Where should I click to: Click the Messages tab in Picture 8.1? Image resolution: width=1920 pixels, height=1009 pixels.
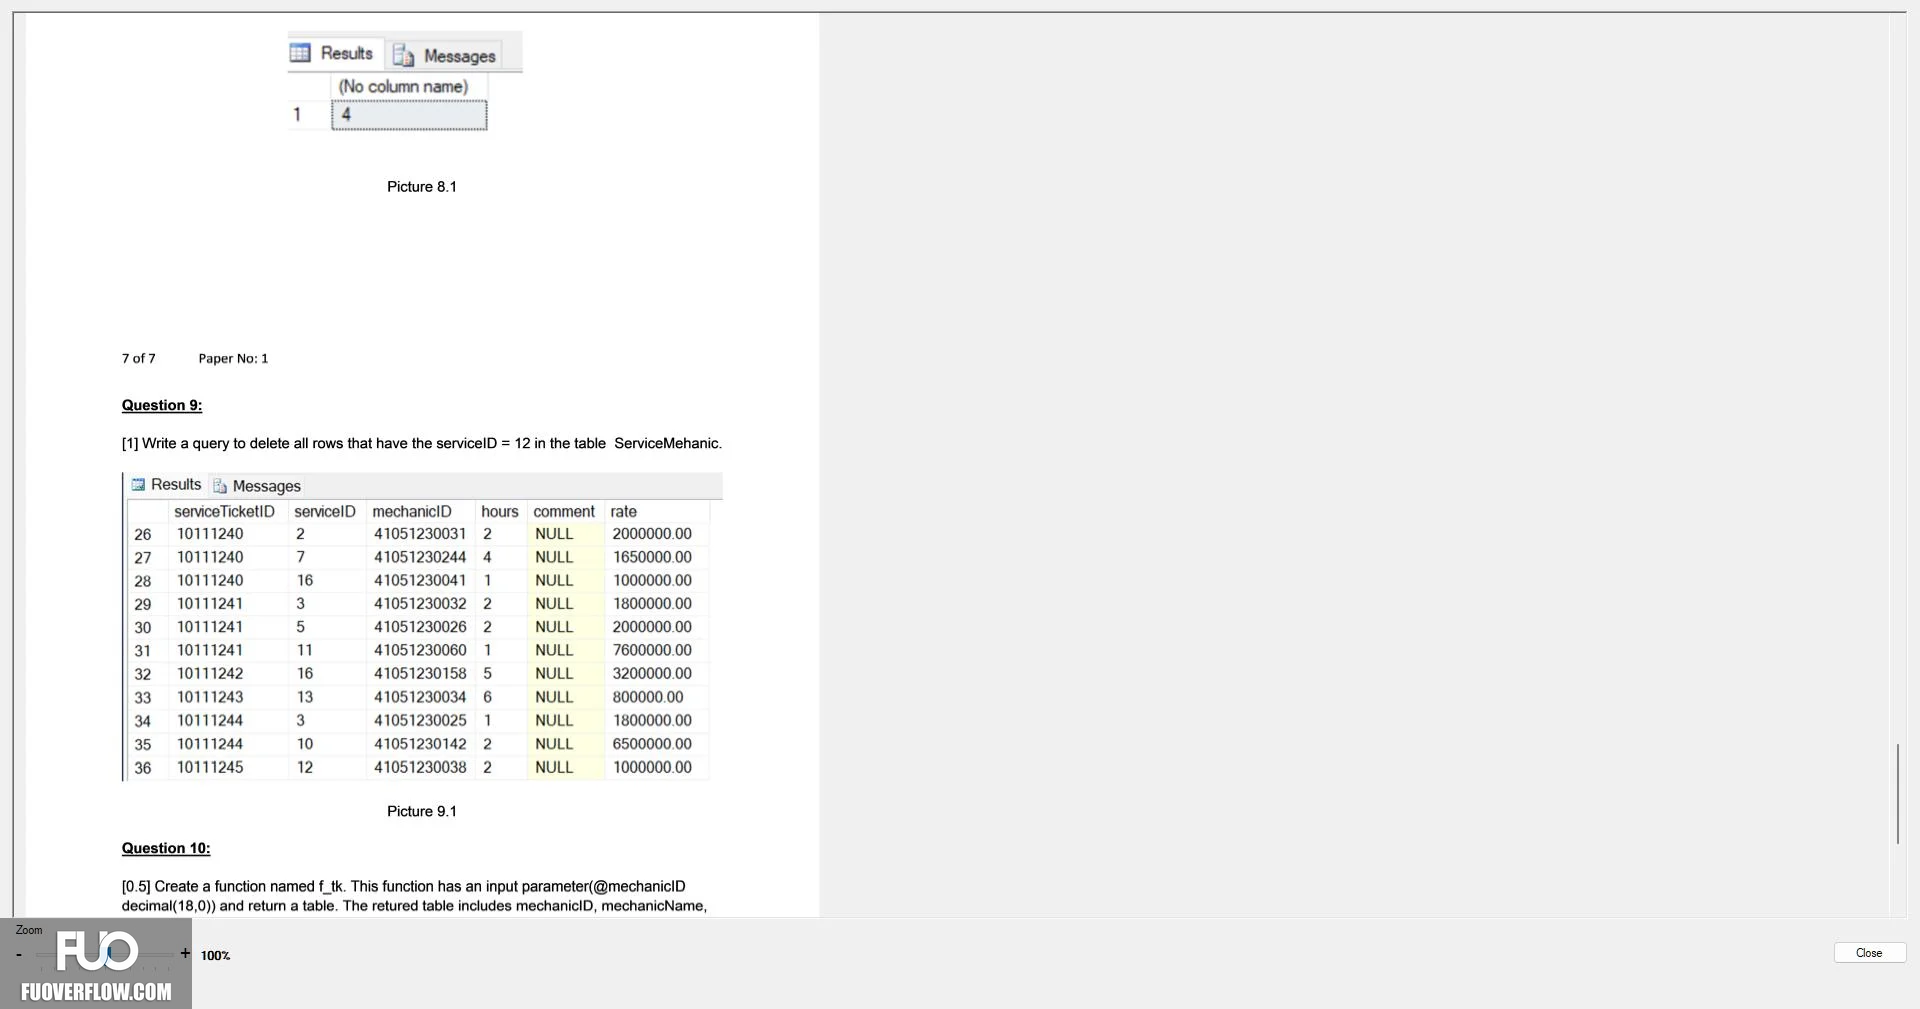[445, 56]
